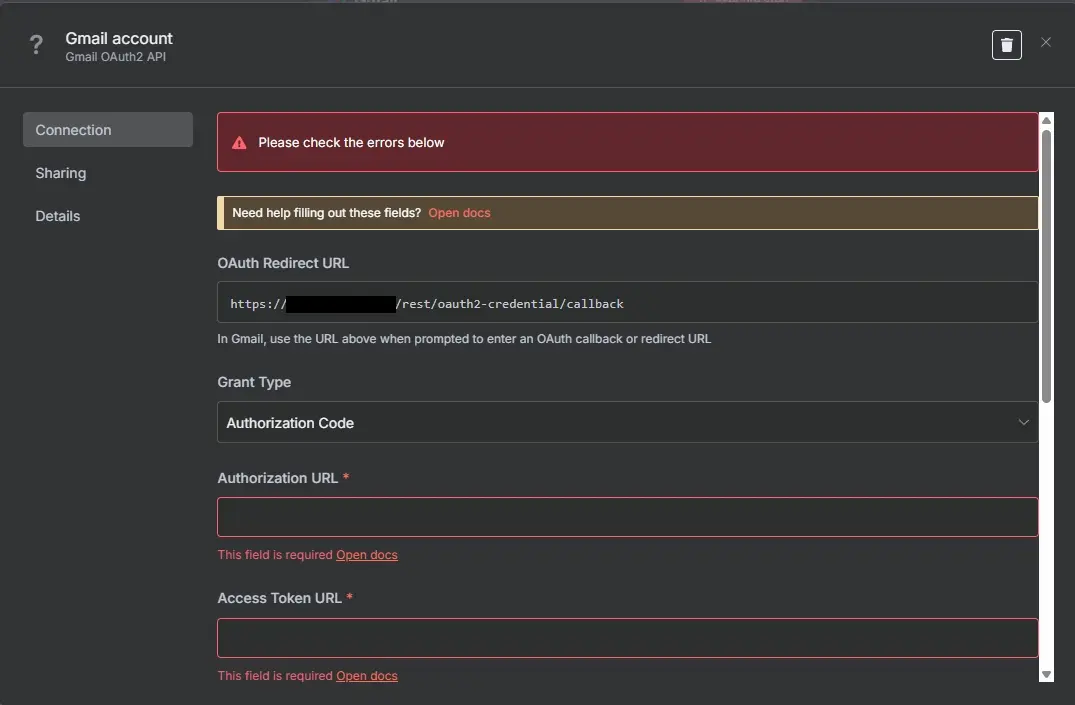The image size is (1075, 705).
Task: Click the red warning triangle icon
Action: 239,143
